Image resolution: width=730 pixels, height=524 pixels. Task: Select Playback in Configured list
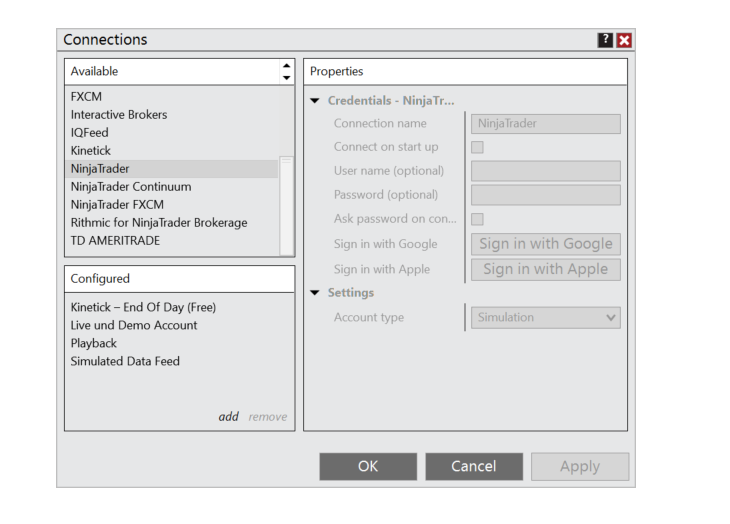[x=94, y=343]
